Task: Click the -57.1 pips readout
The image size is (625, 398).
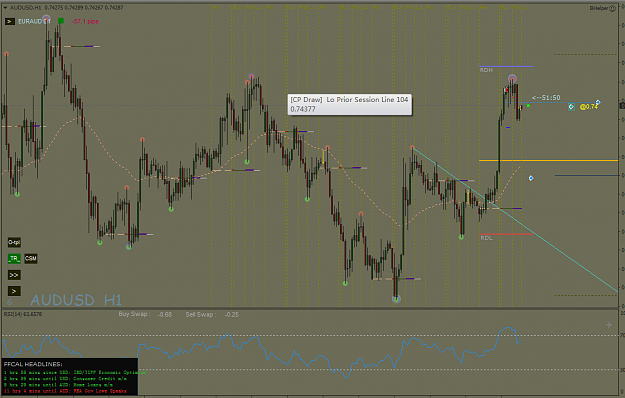Action: click(85, 22)
